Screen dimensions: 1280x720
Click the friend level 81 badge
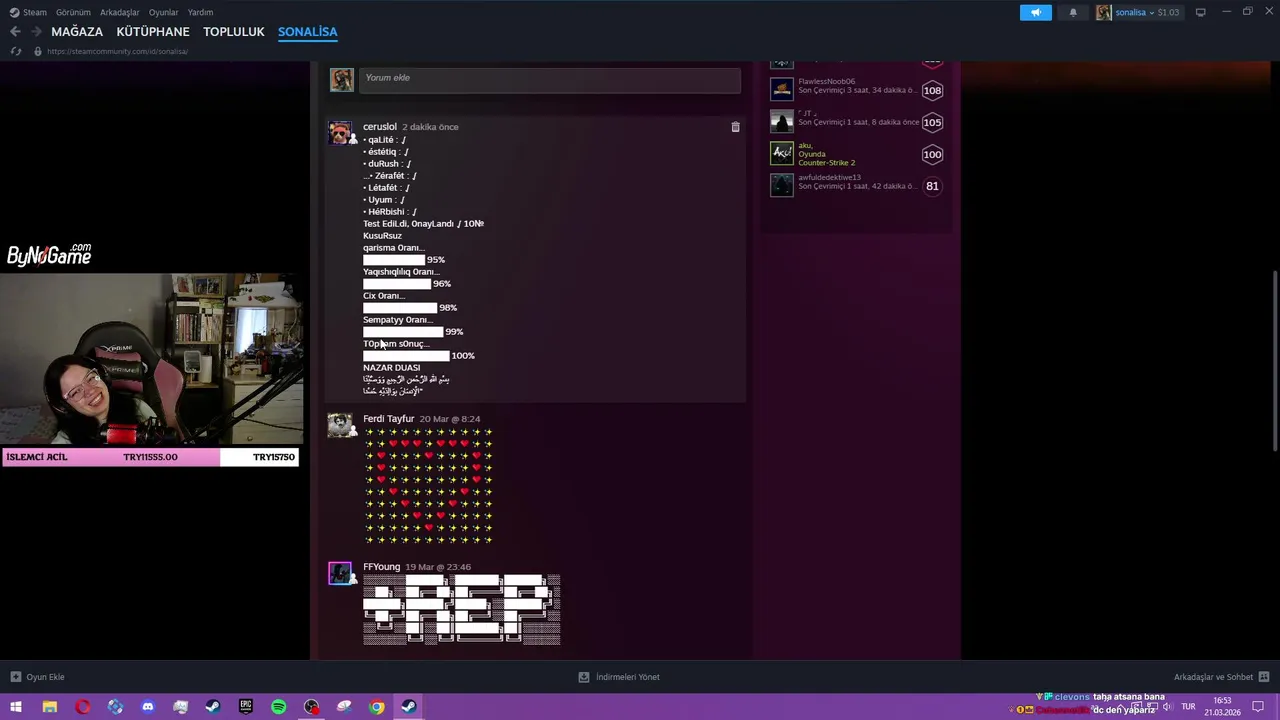click(932, 186)
